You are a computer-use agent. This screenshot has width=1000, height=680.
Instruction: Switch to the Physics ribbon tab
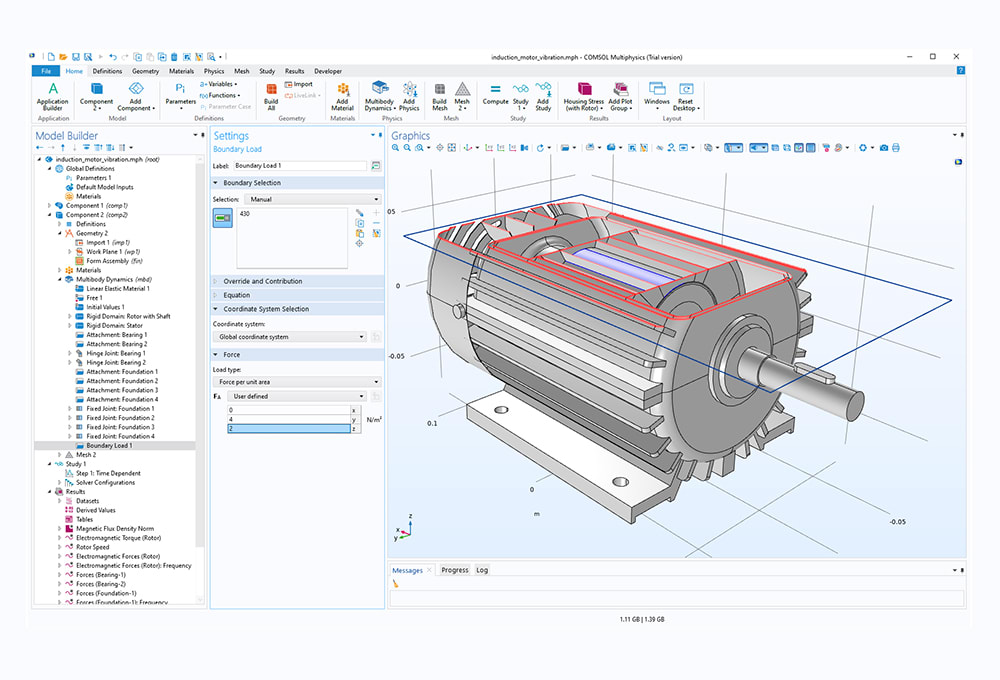214,72
